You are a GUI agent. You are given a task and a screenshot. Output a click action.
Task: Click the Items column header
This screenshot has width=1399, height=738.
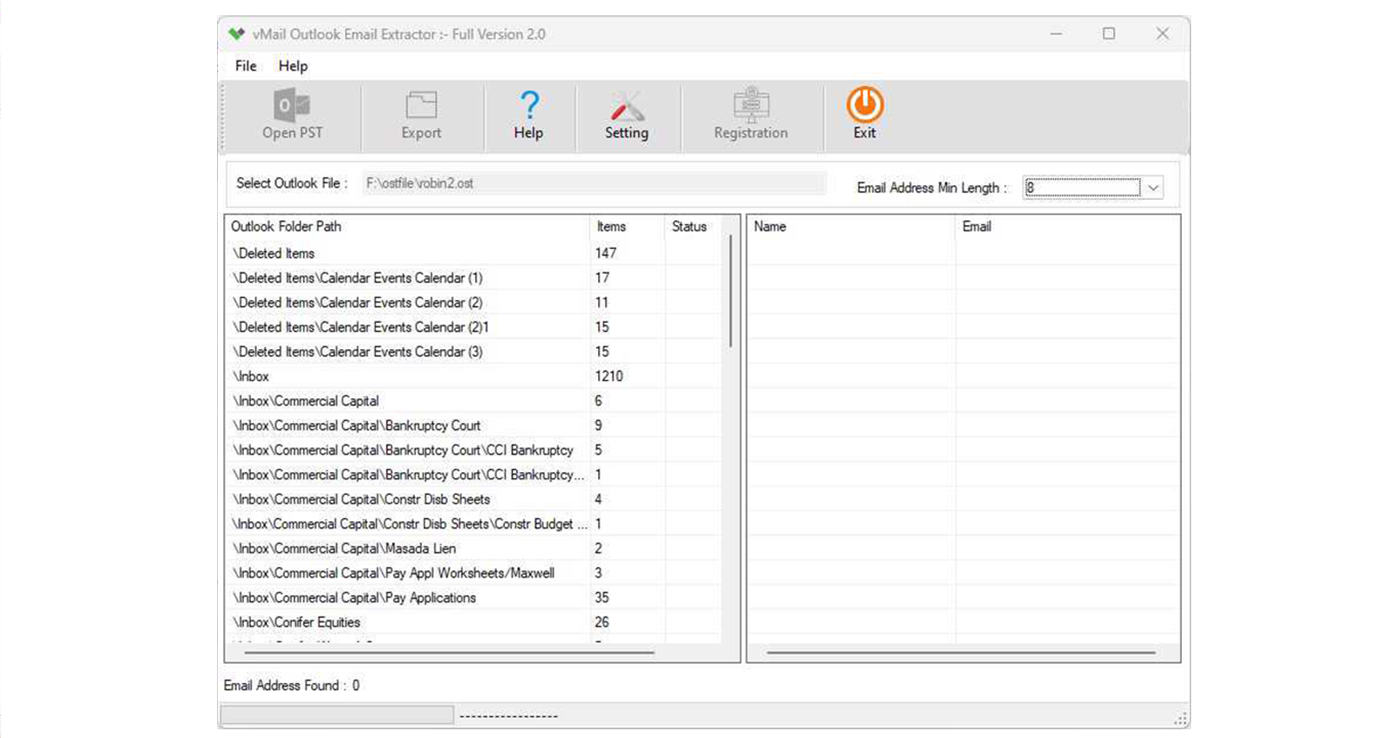pos(627,227)
